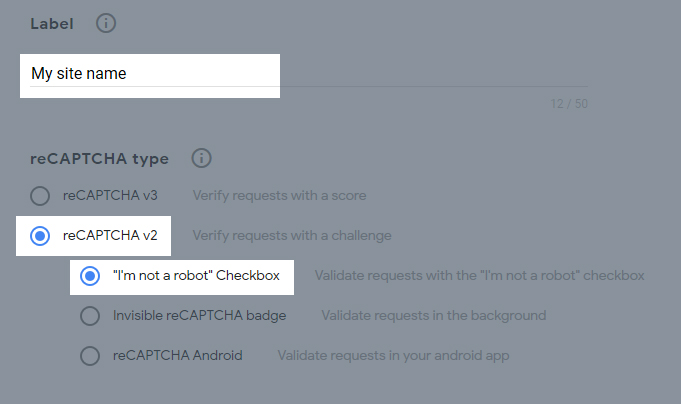The image size is (681, 404).
Task: Click the "I'm not a robot" Checkbox label
Action: (196, 275)
